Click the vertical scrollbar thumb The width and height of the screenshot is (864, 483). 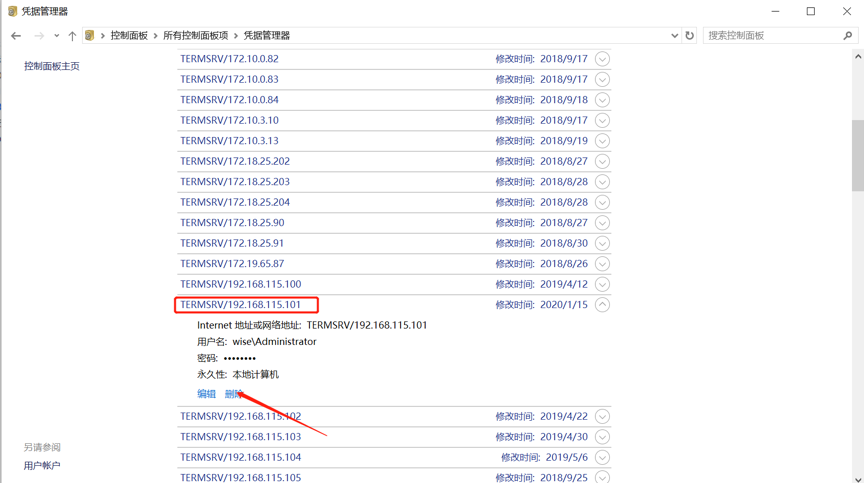(857, 155)
